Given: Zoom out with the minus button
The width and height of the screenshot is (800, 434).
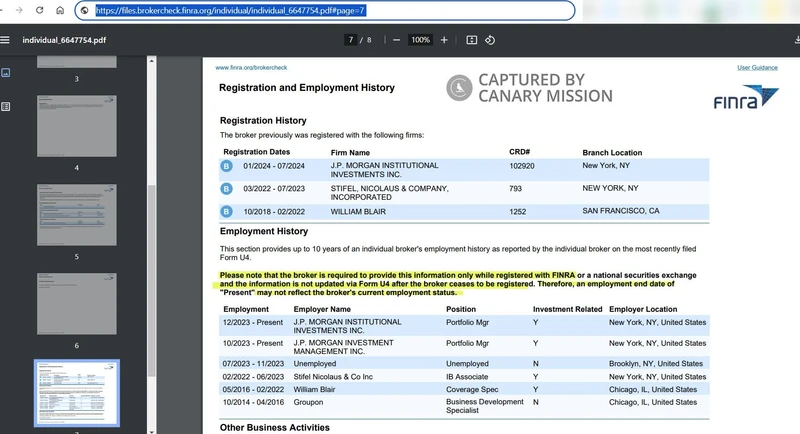Looking at the screenshot, I should pyautogui.click(x=396, y=40).
